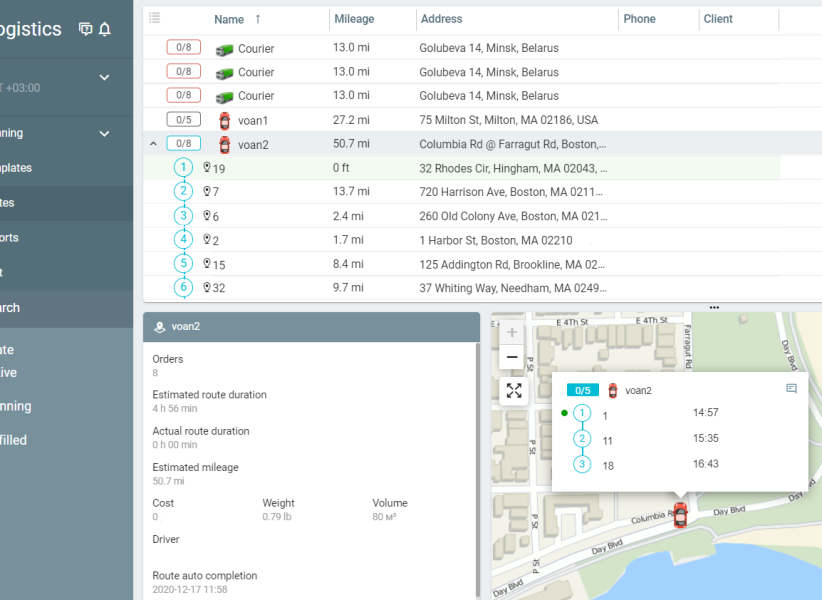Open the highlighted sidebar item ending in 'tes'
The height and width of the screenshot is (600, 822).
coord(7,203)
